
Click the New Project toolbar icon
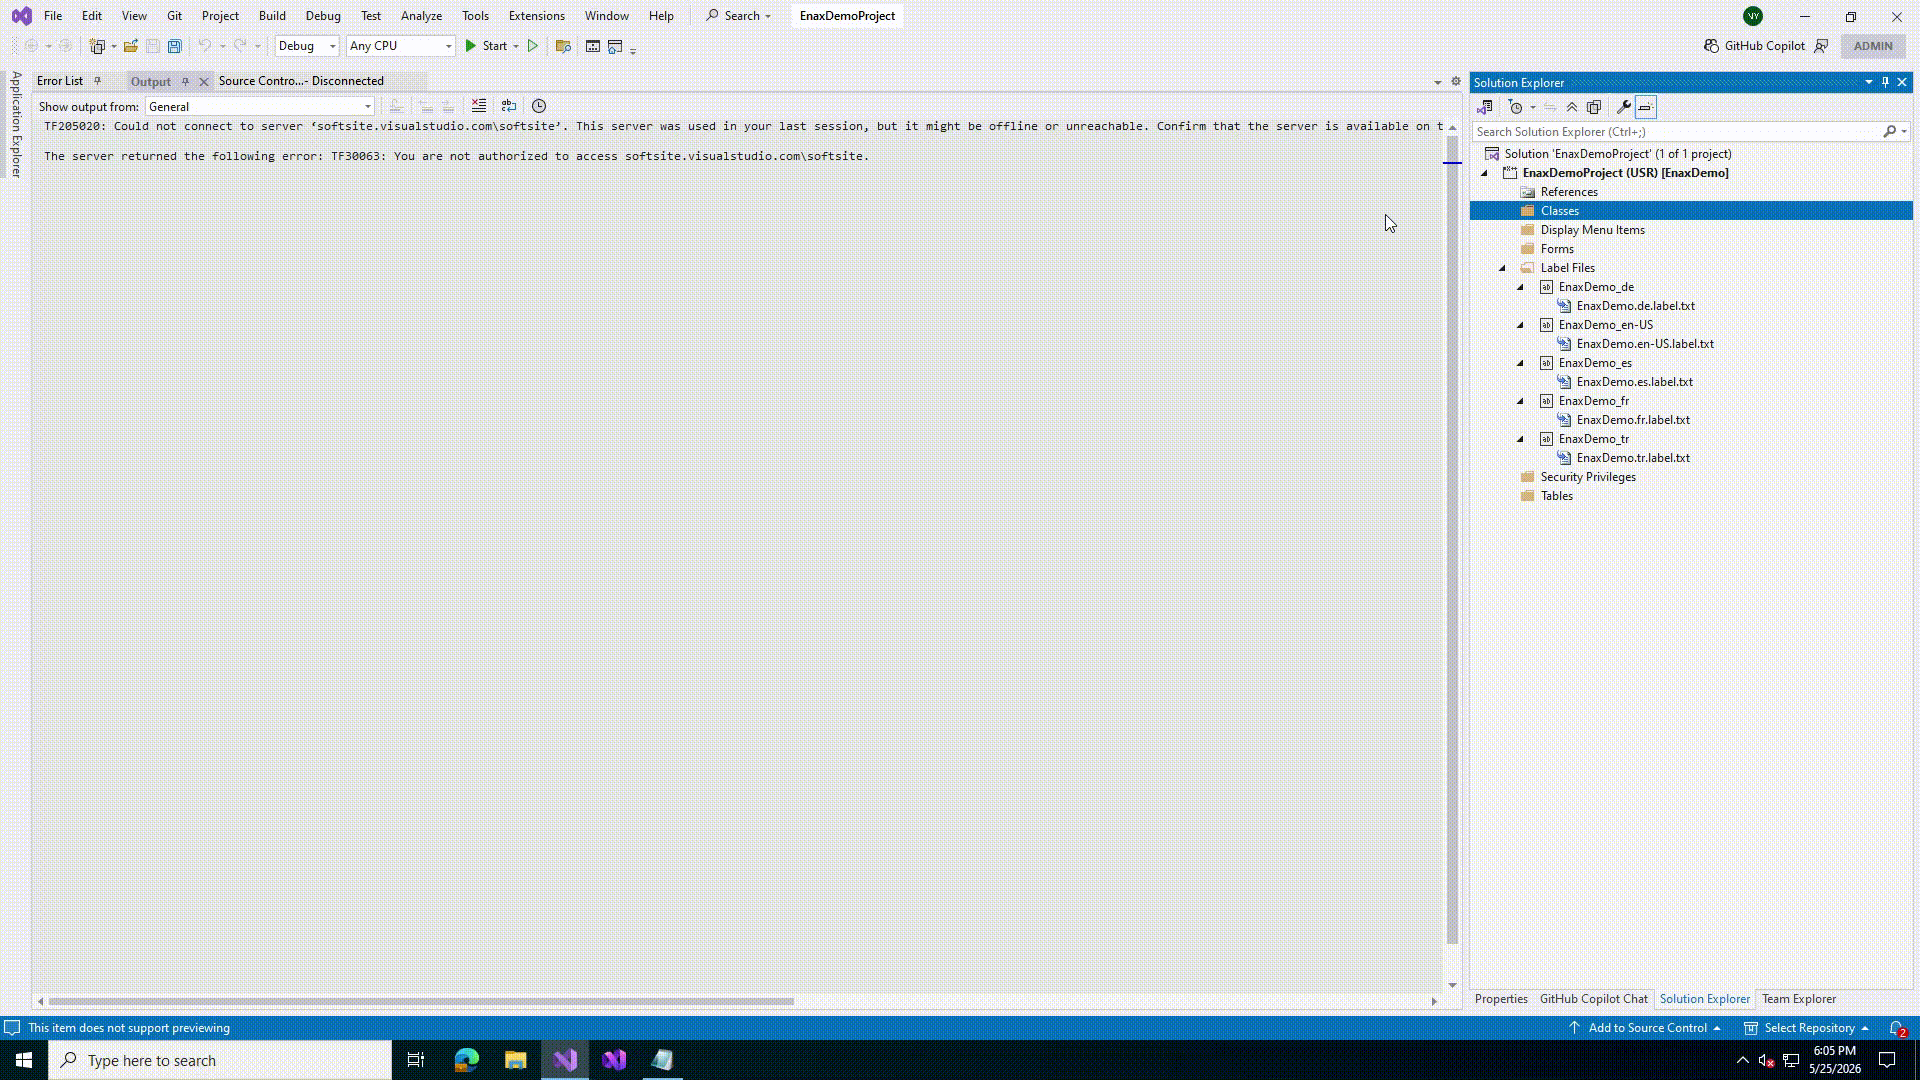point(97,46)
